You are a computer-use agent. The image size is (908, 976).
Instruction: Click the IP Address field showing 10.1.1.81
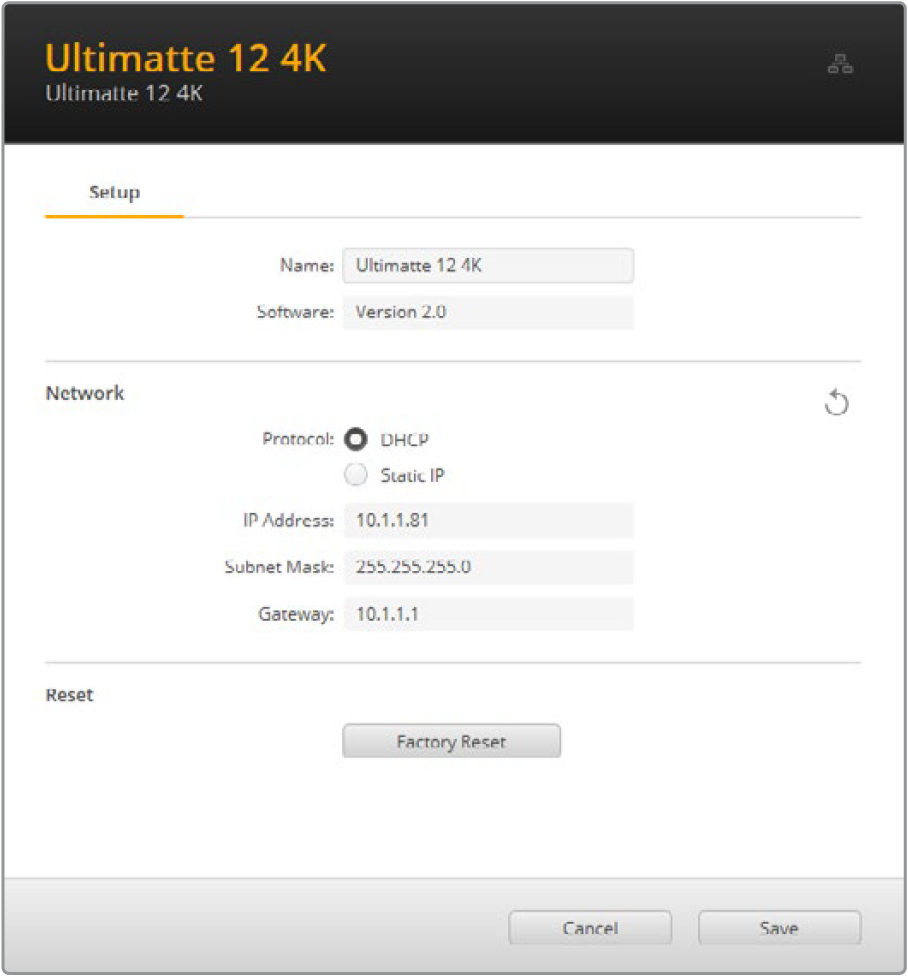[x=488, y=521]
